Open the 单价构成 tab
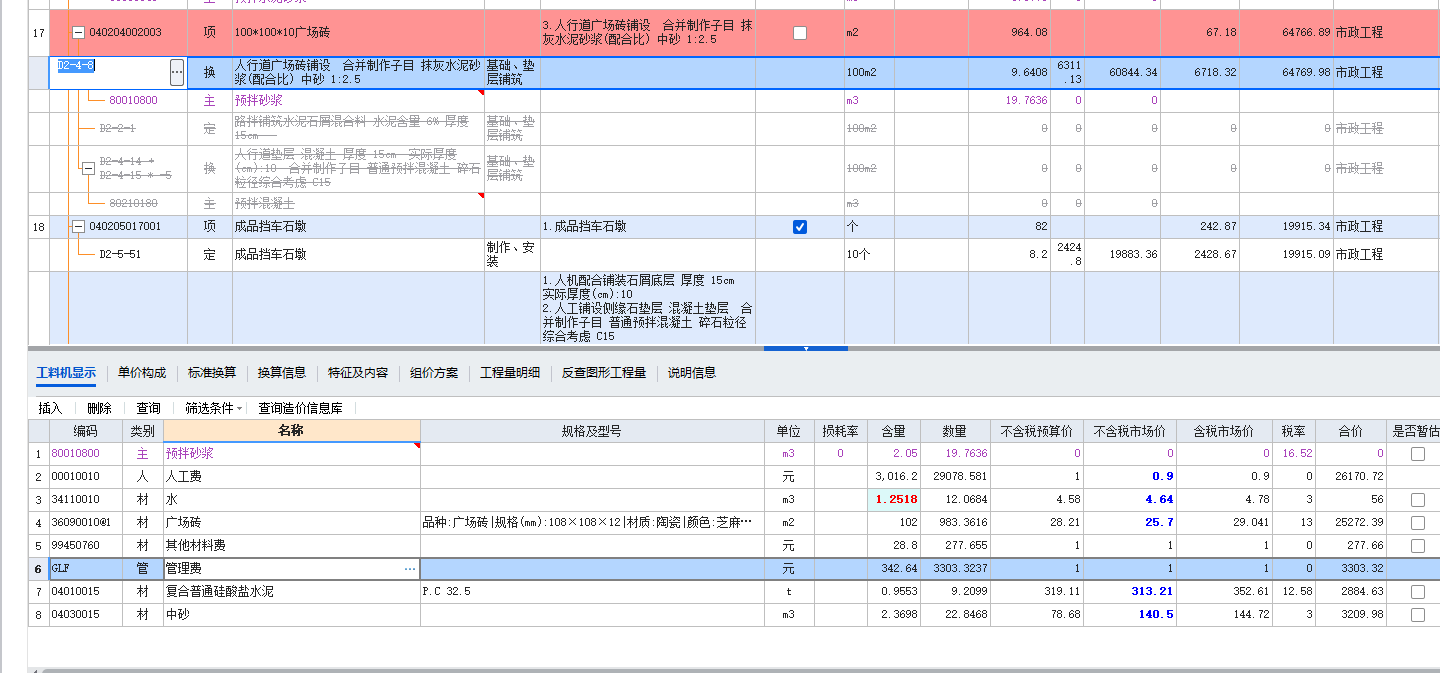 (x=142, y=373)
